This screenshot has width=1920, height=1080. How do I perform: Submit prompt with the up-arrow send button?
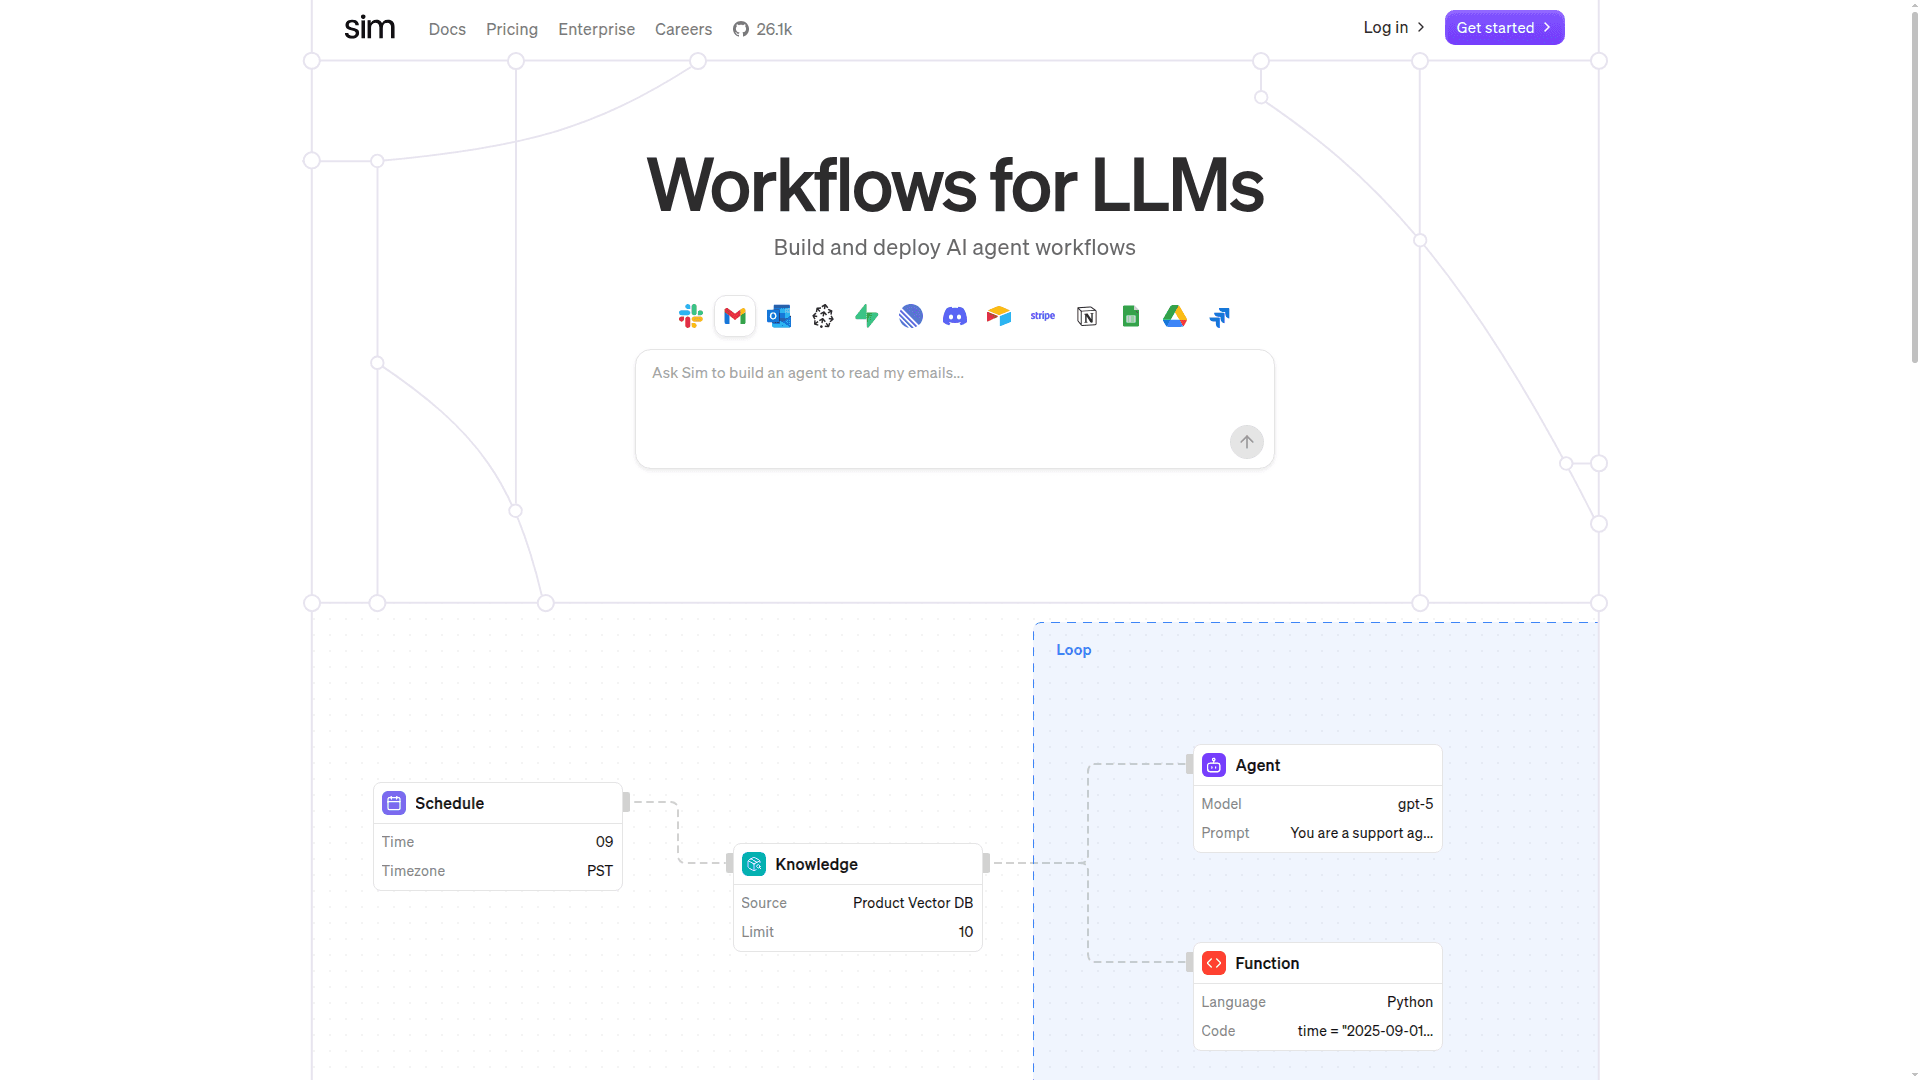coord(1246,442)
